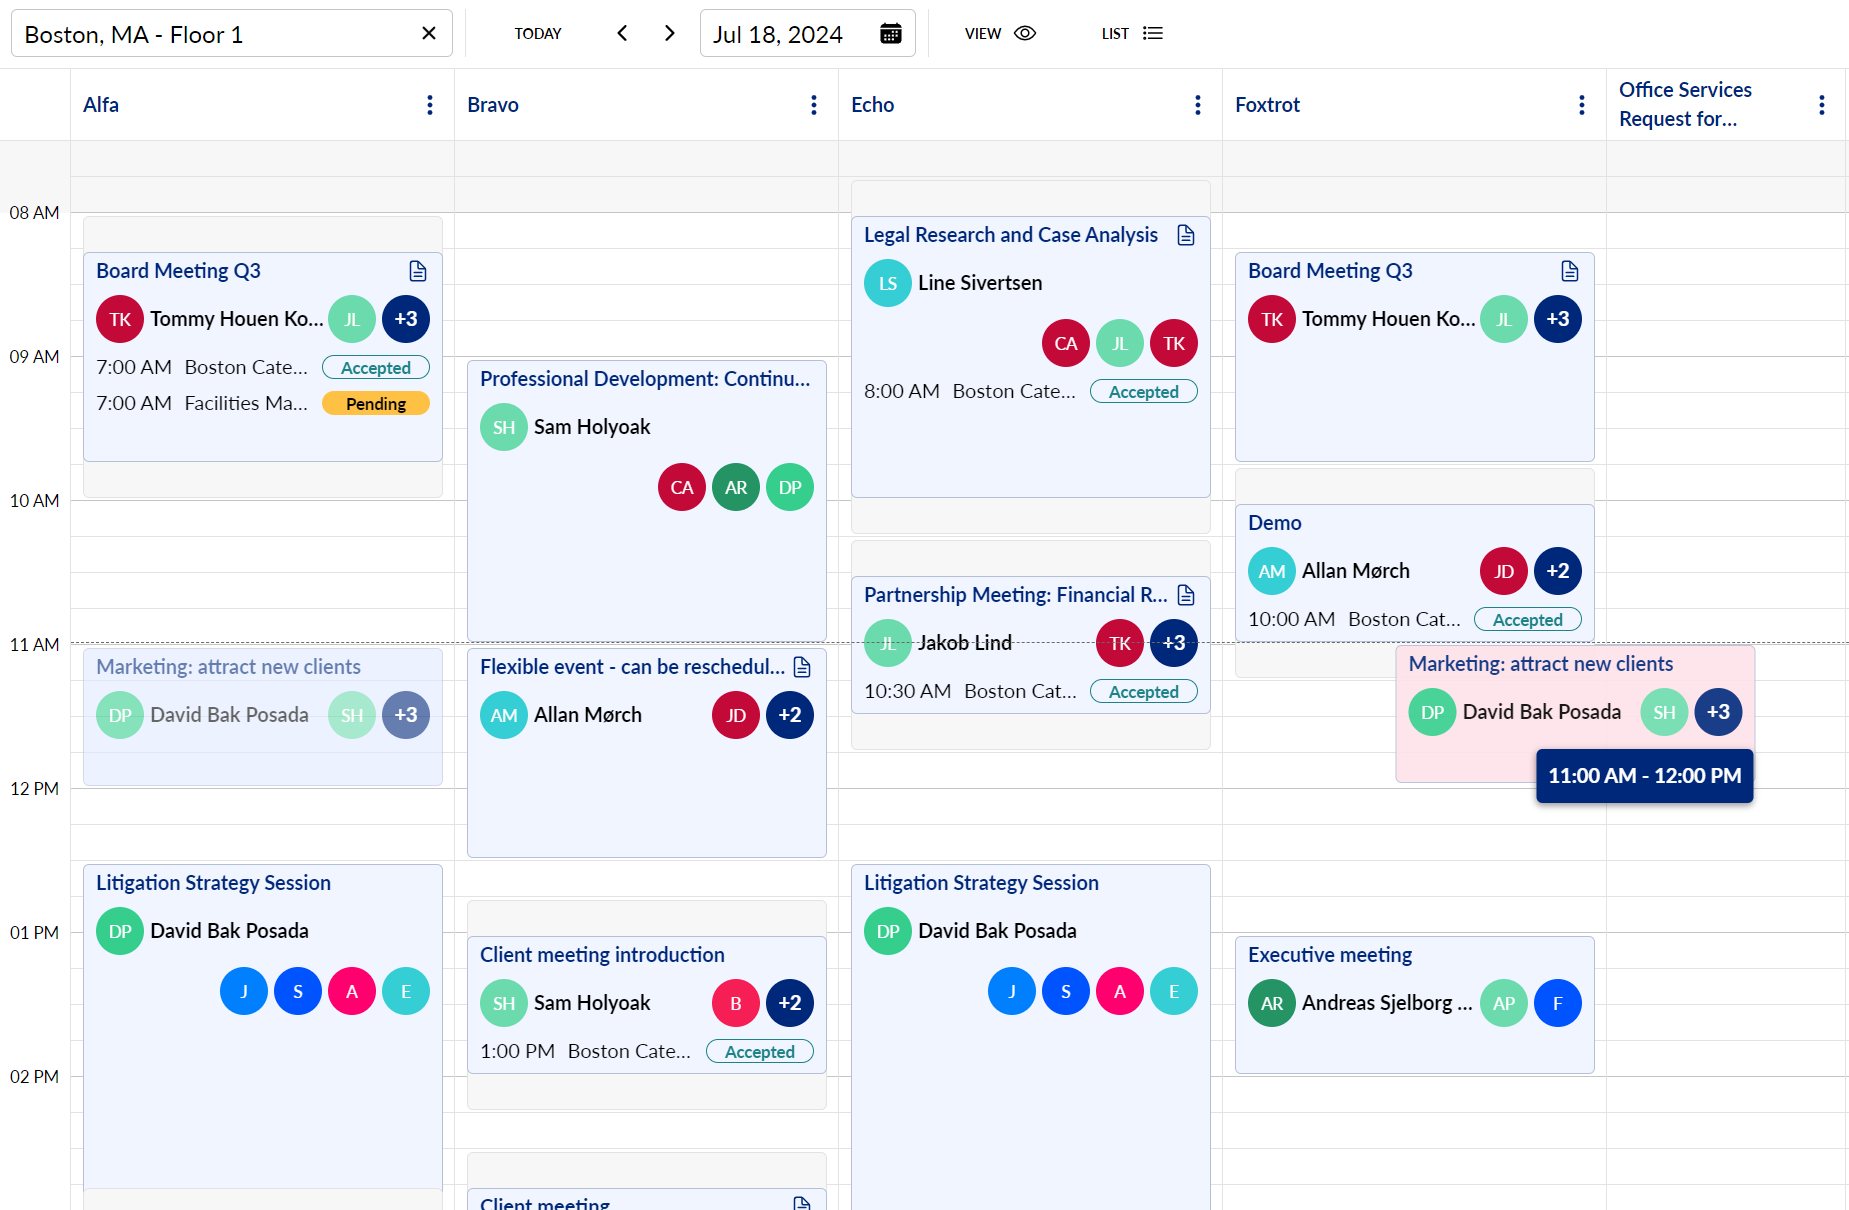This screenshot has width=1849, height=1210.
Task: Switch to LIST view
Action: [1132, 33]
